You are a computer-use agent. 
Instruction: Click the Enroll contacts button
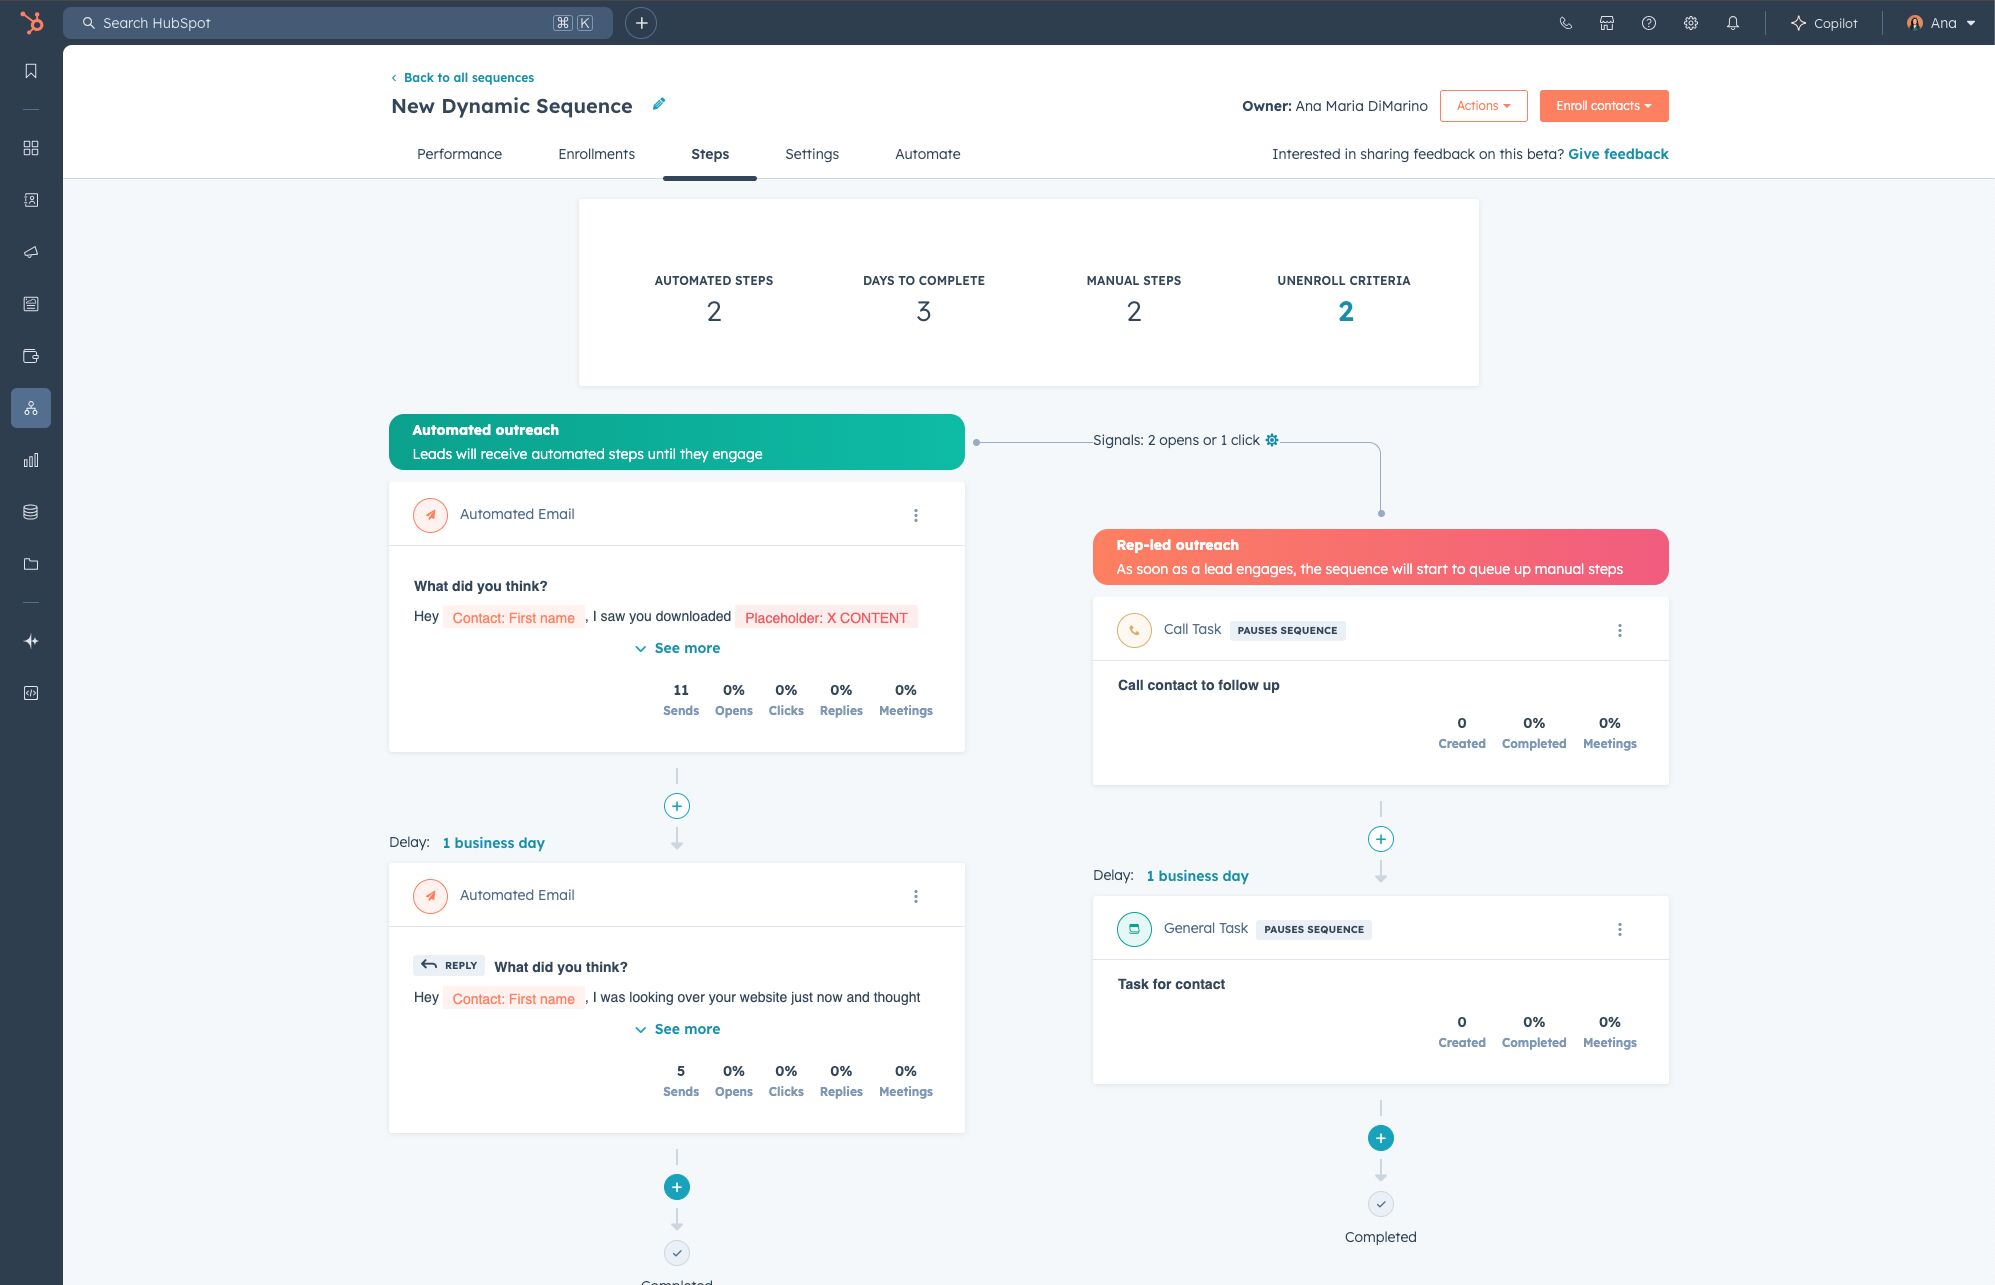[1602, 105]
